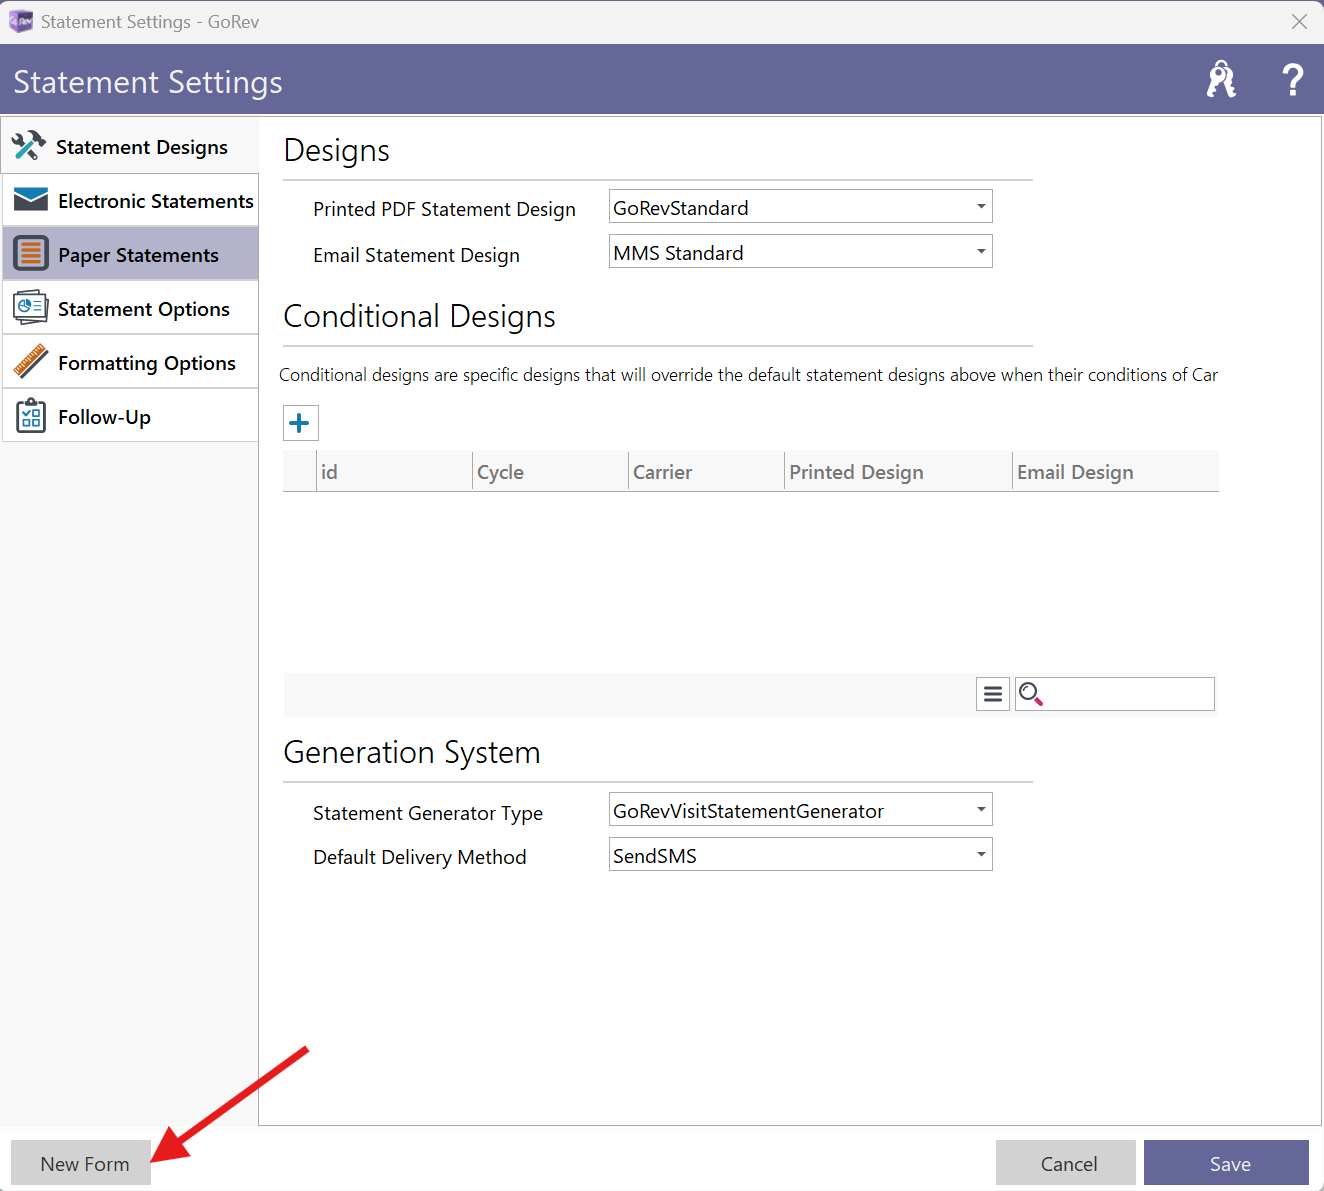
Task: Click the Formatting Options ruler icon
Action: pos(31,362)
